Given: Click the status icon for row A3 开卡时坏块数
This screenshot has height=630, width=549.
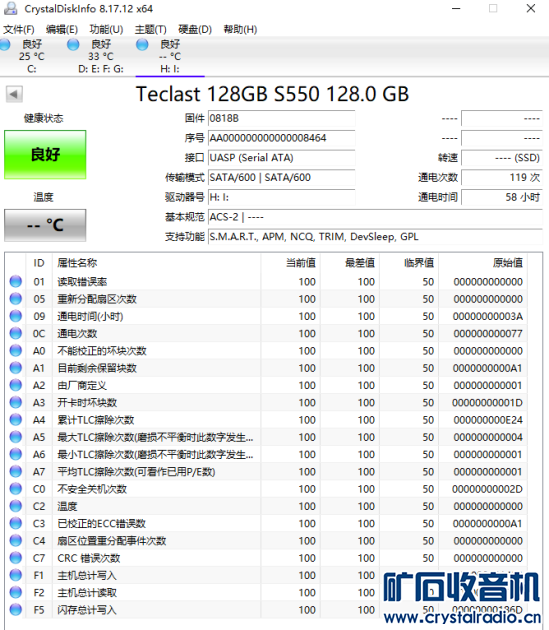Looking at the screenshot, I should 16,402.
